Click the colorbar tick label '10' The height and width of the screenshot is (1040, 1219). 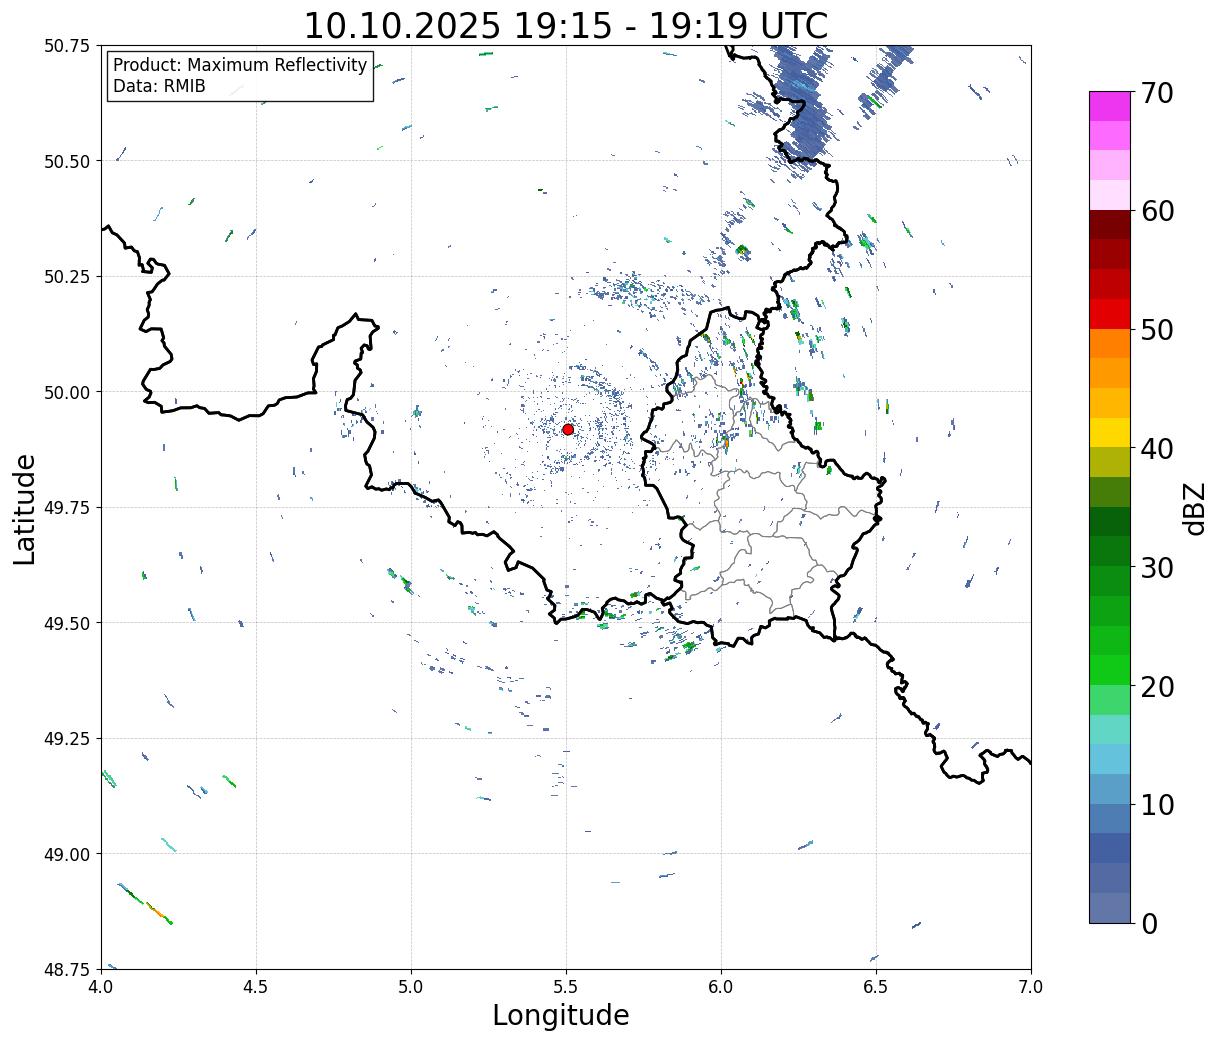point(1157,804)
